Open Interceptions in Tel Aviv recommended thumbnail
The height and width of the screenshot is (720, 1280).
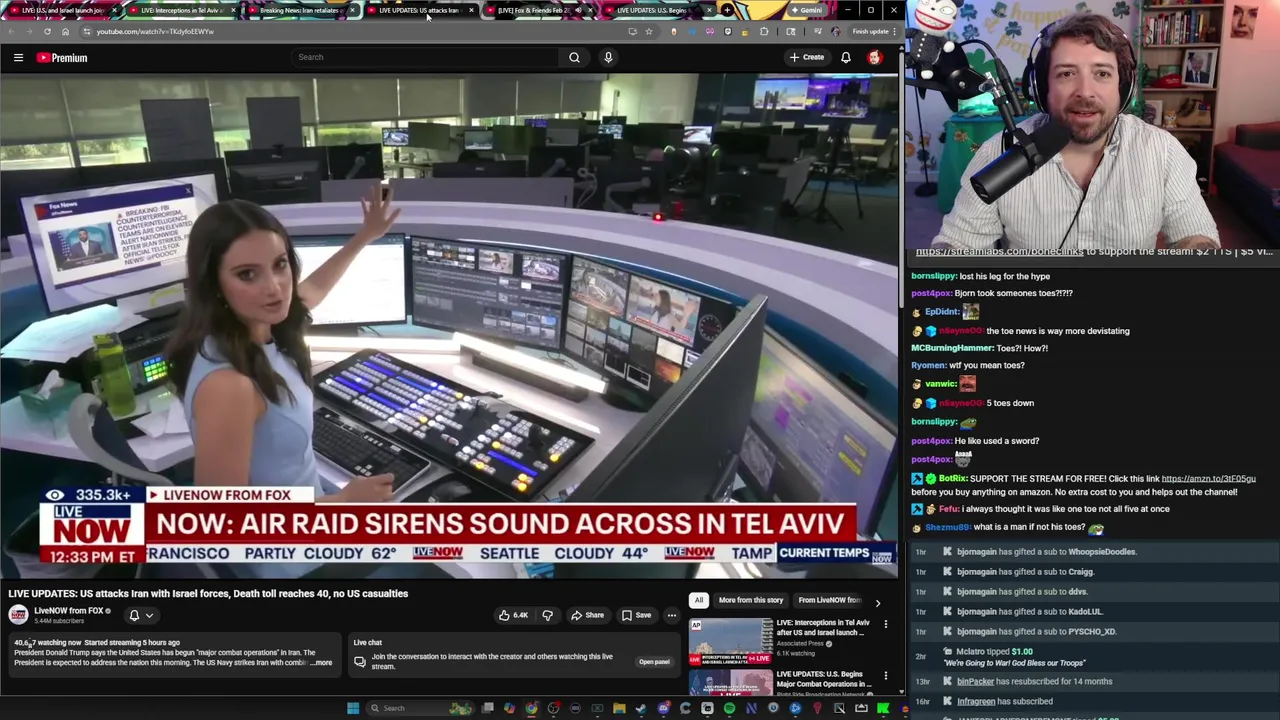[731, 641]
